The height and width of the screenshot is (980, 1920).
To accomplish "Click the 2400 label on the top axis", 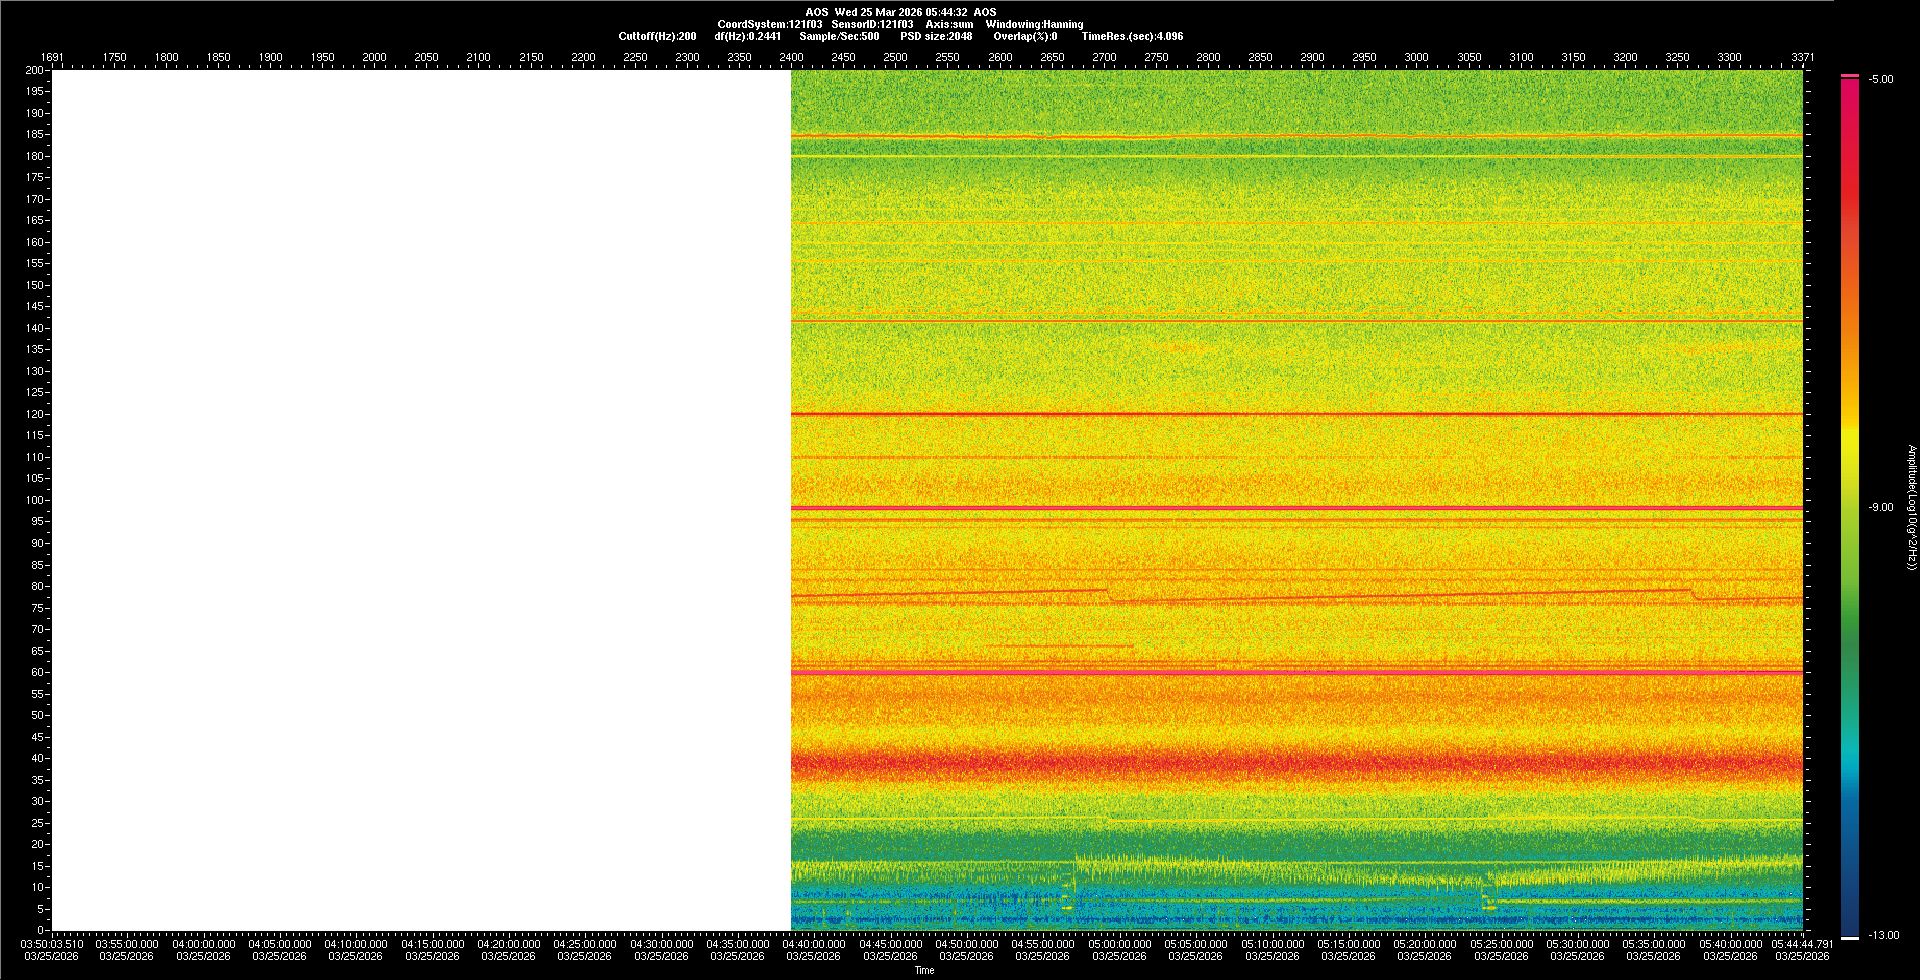I will (791, 57).
